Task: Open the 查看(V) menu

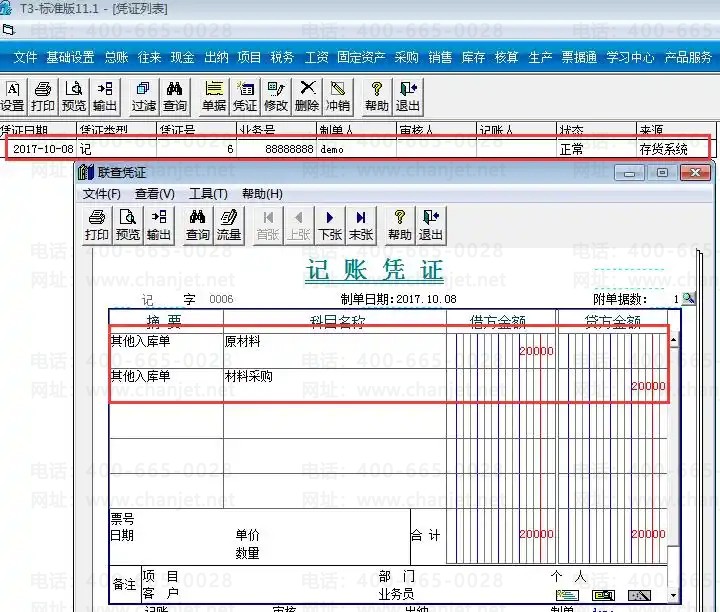Action: pos(155,194)
